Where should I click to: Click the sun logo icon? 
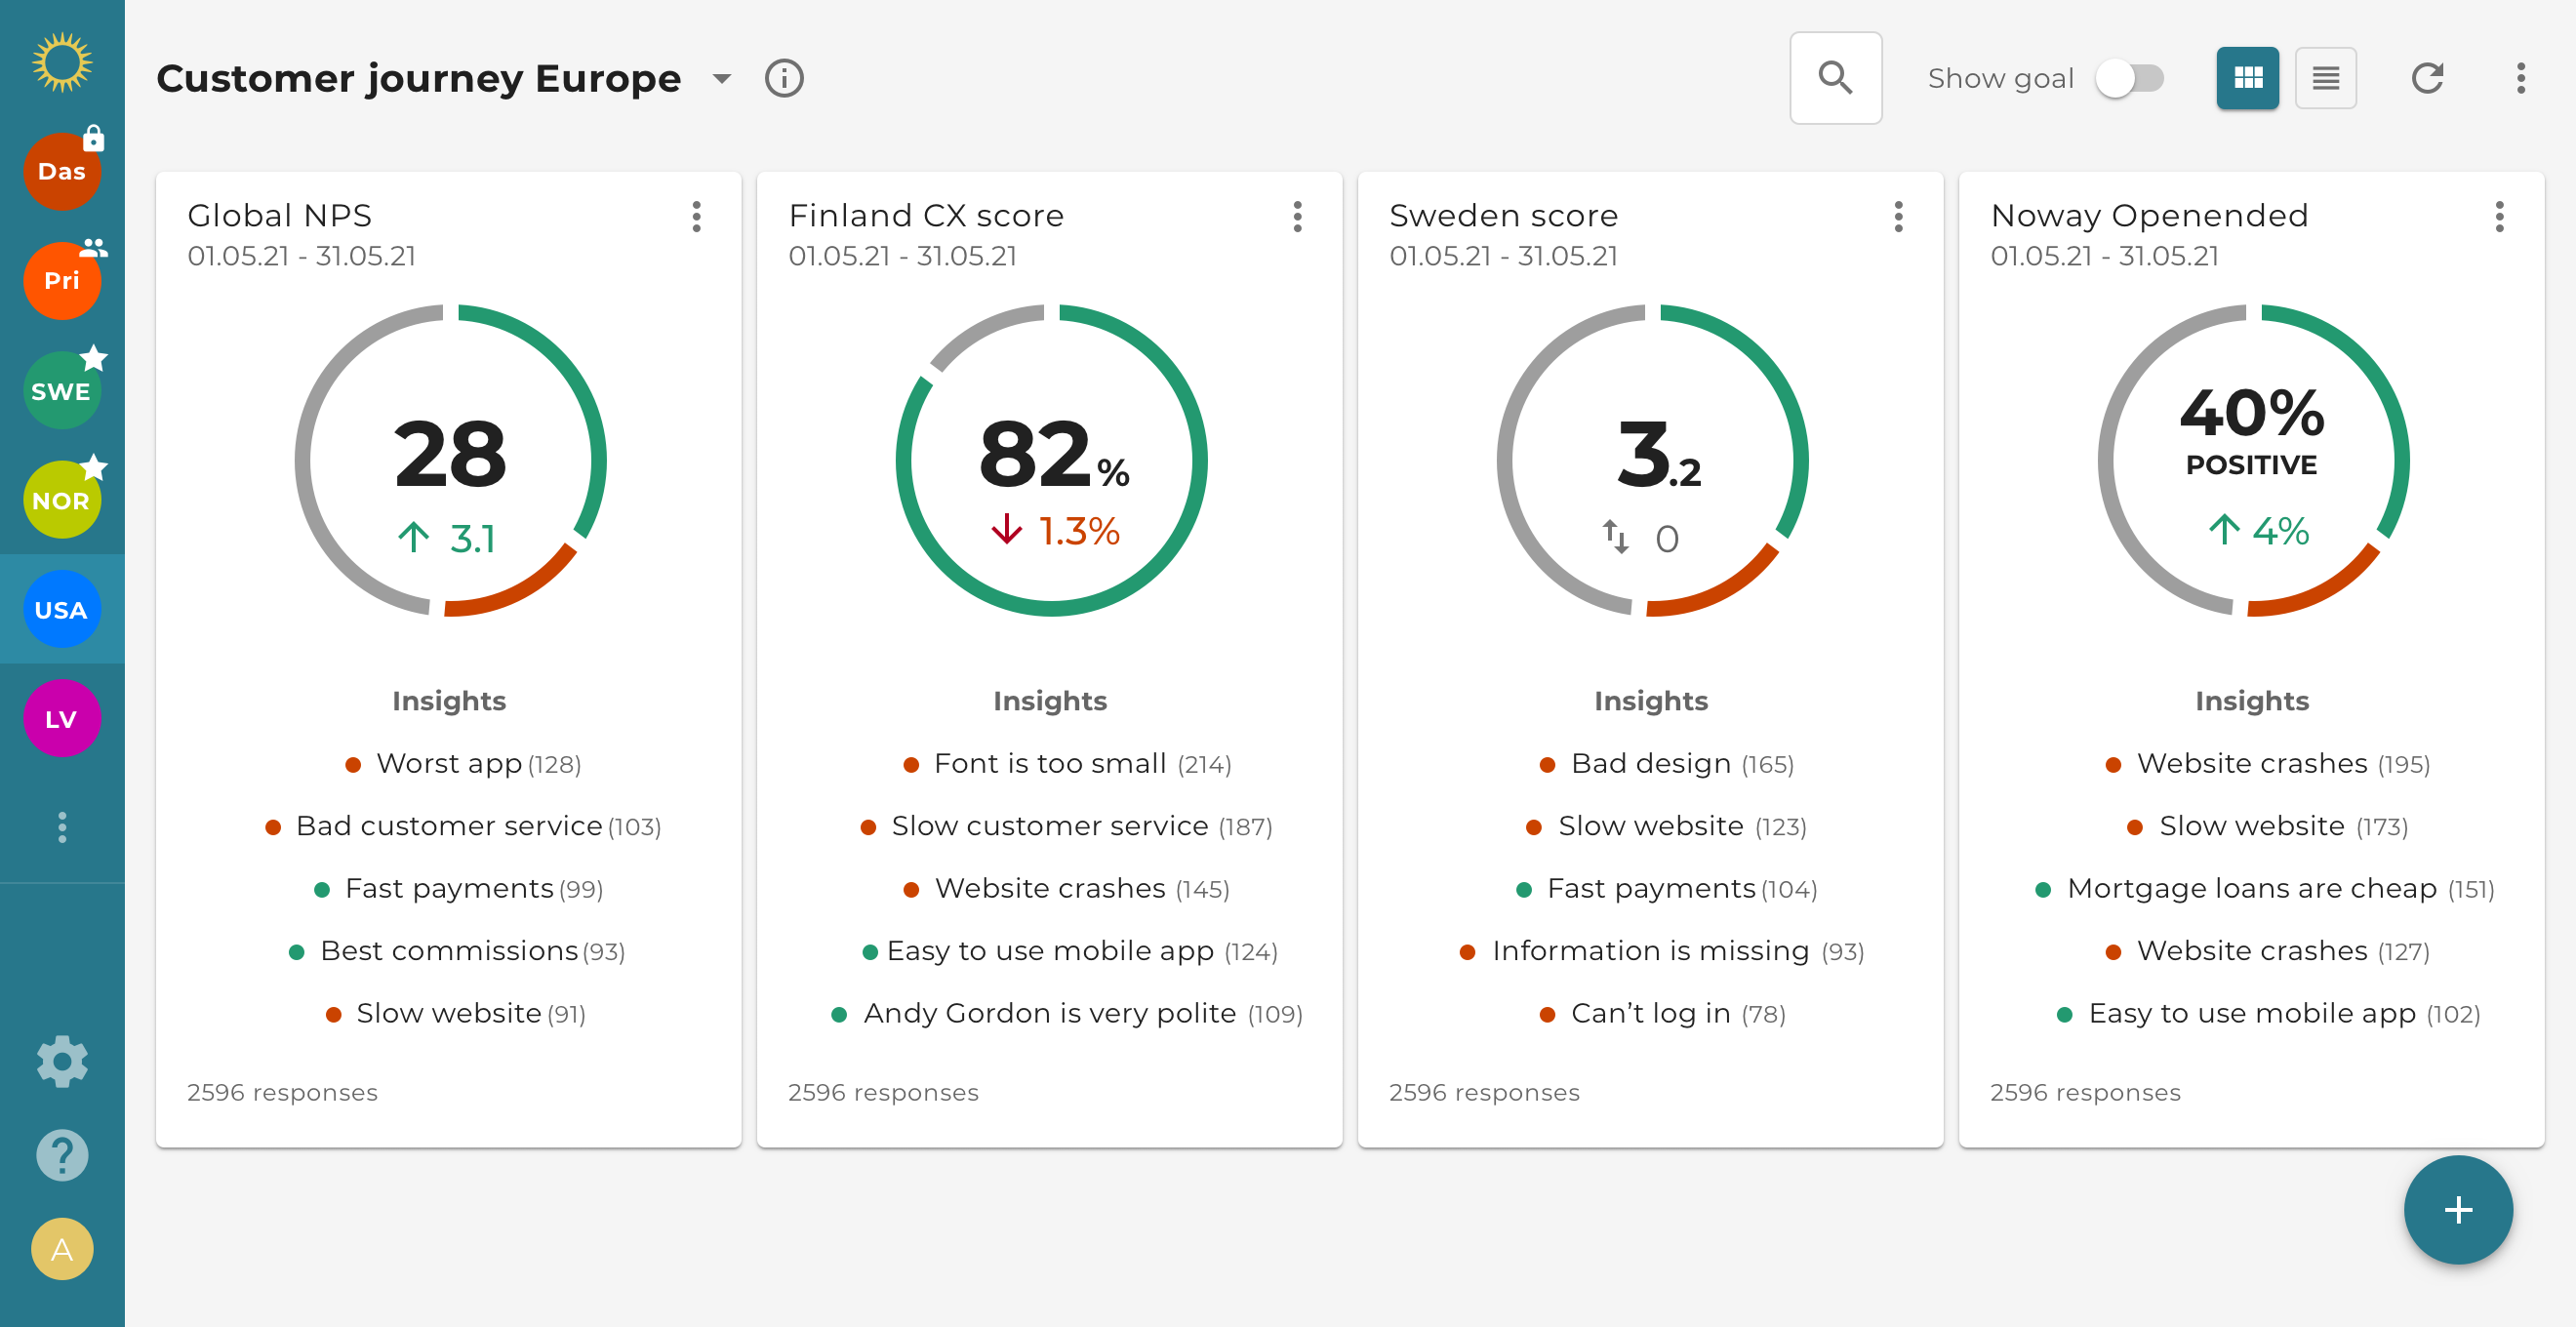pyautogui.click(x=62, y=62)
